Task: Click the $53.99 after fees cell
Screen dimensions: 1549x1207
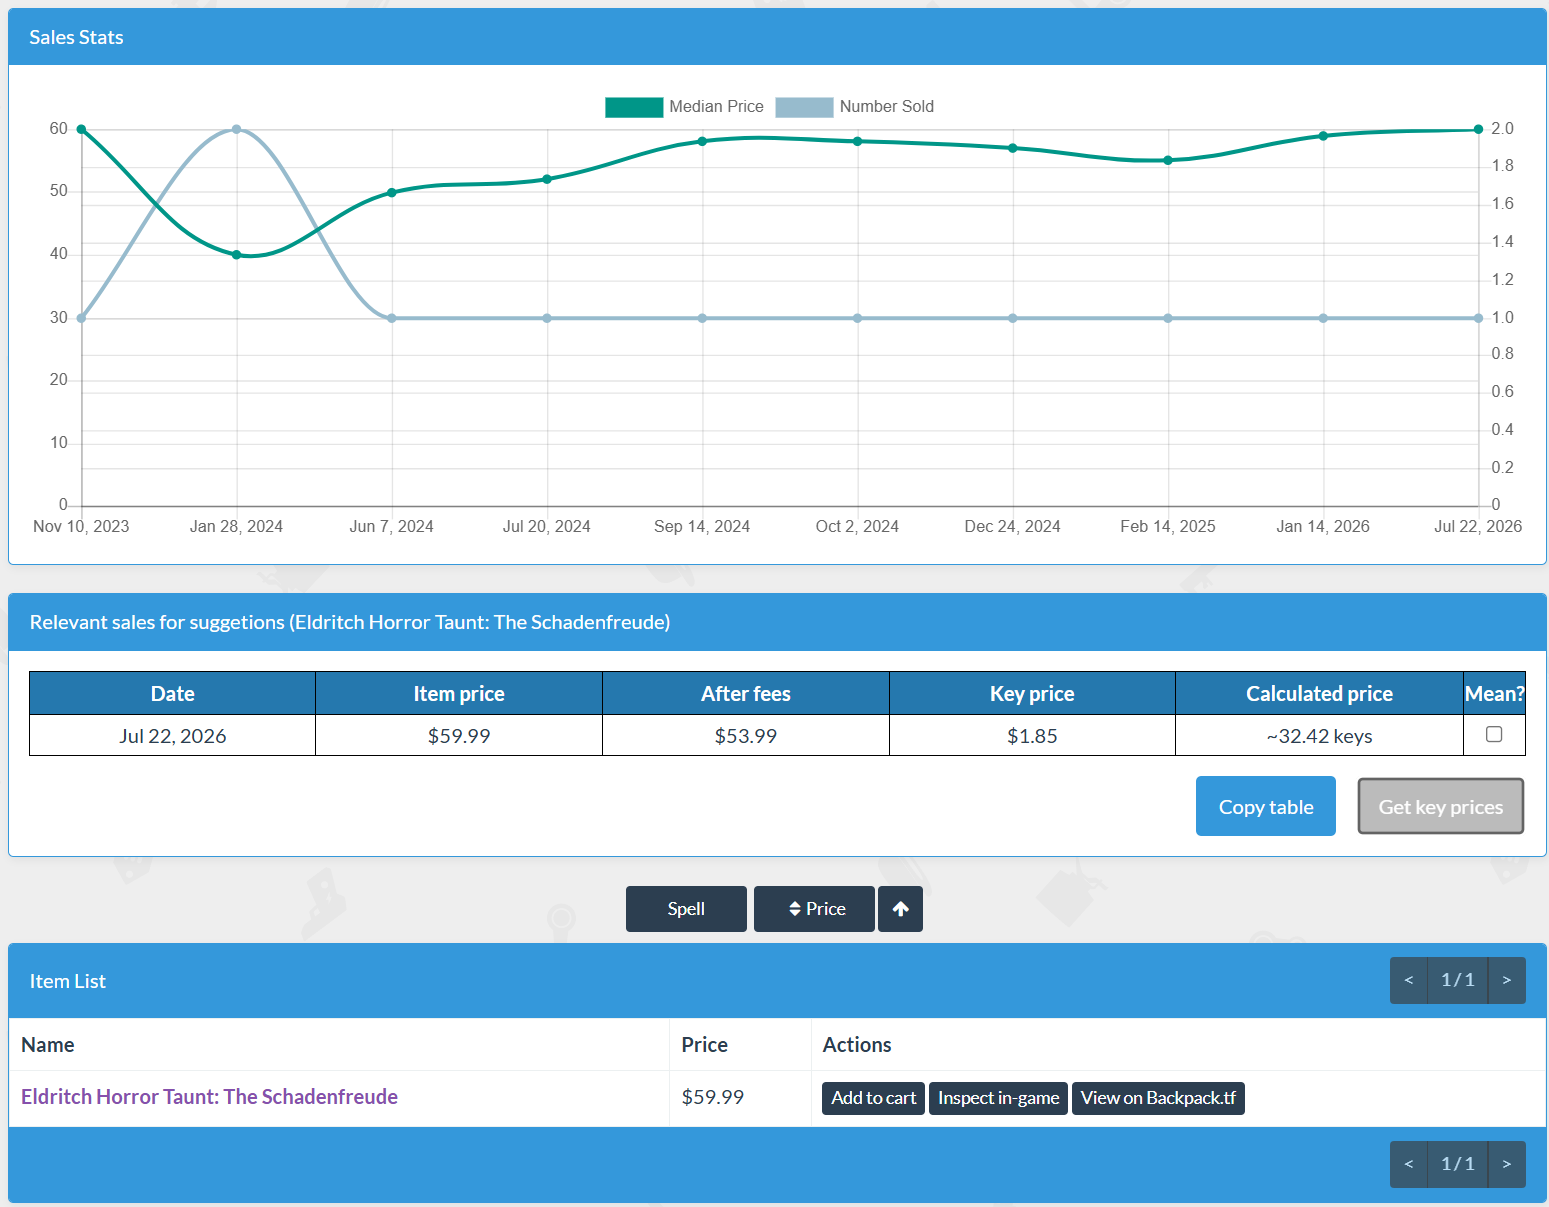Action: point(746,736)
